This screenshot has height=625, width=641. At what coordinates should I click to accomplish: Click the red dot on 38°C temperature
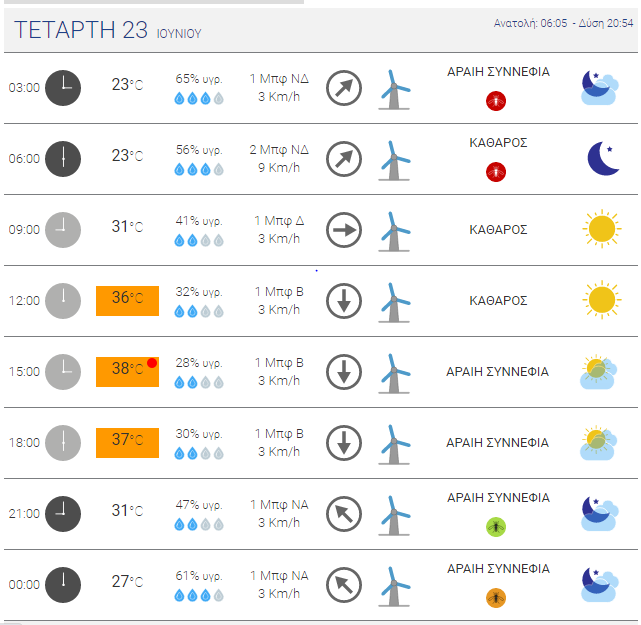coord(152,363)
